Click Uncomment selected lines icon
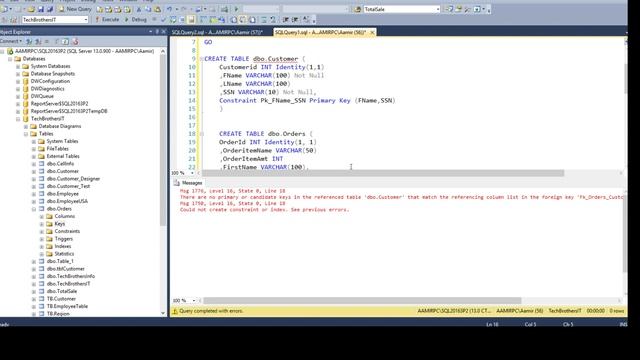The image size is (640, 360). [x=273, y=20]
